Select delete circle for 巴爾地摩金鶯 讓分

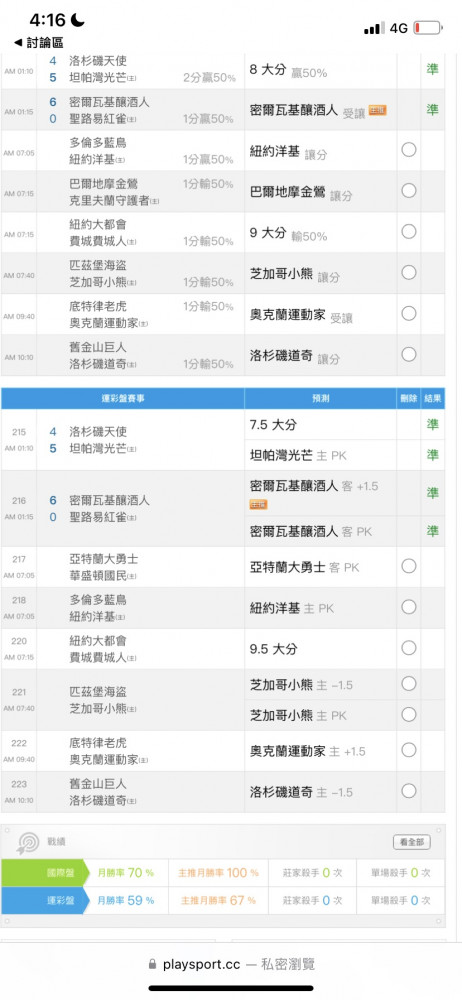click(409, 191)
